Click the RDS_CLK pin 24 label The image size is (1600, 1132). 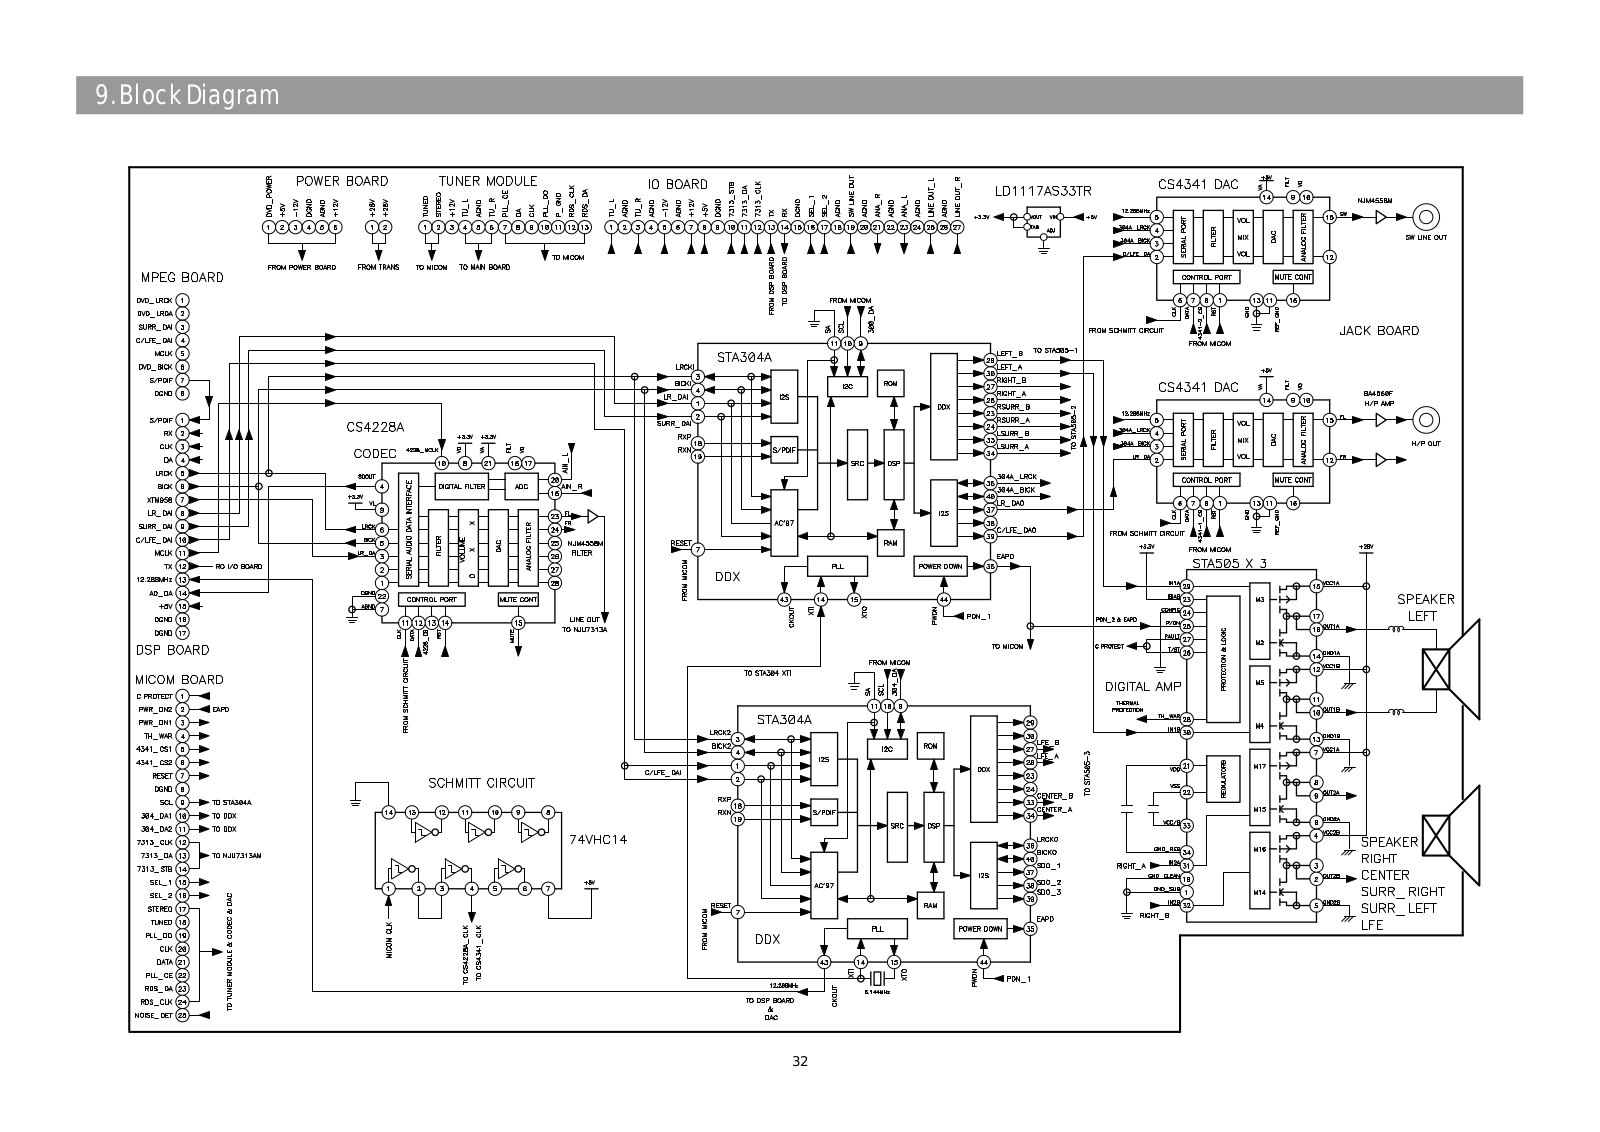pyautogui.click(x=156, y=1001)
